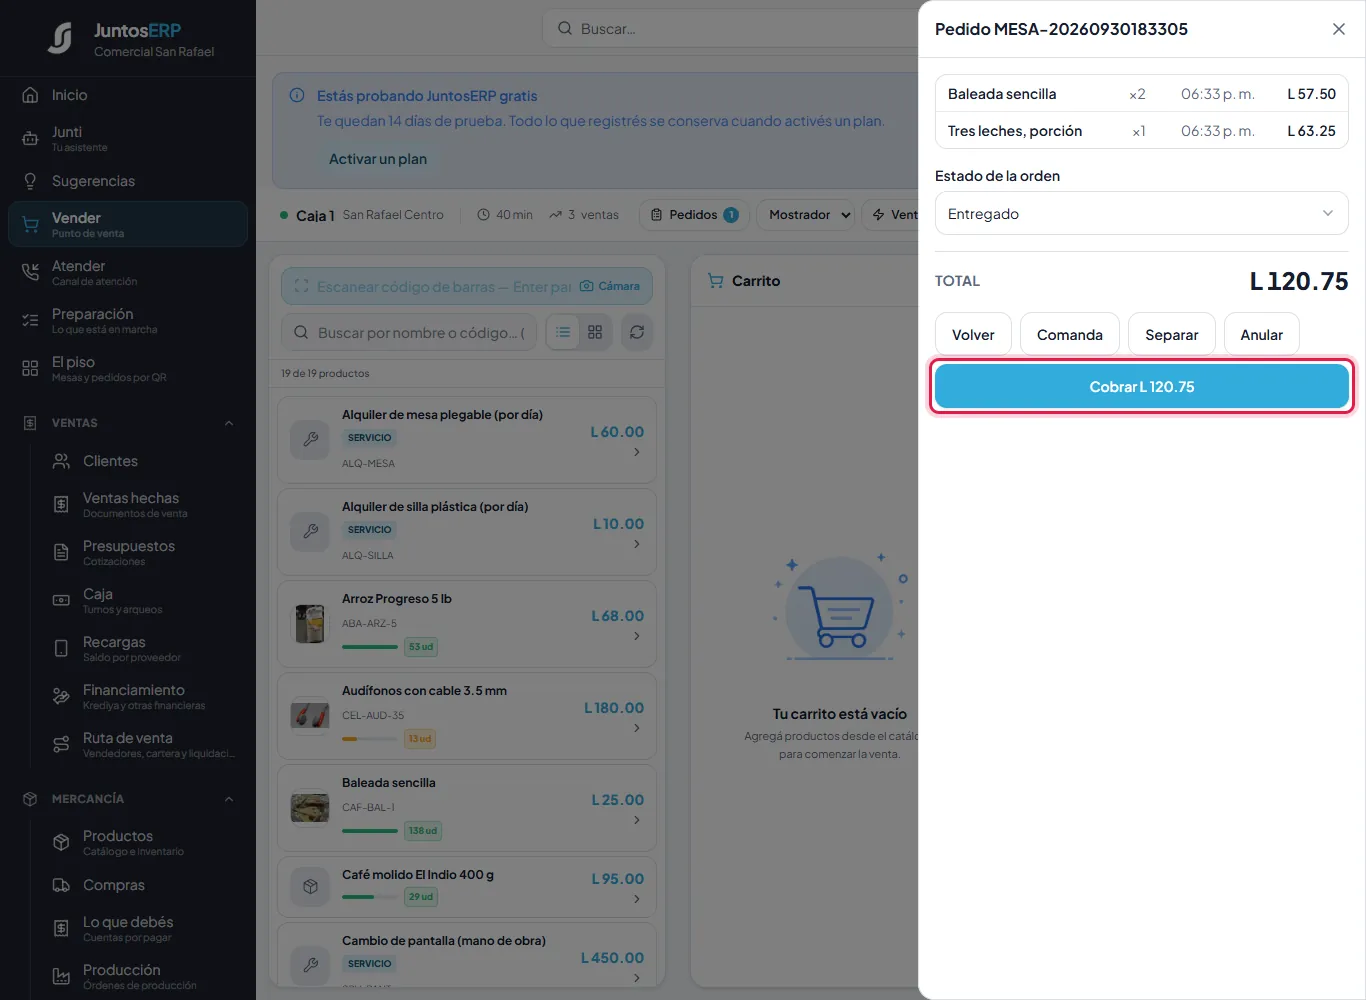Open the Estado de la orden dropdown
The image size is (1366, 1000).
coord(1141,213)
